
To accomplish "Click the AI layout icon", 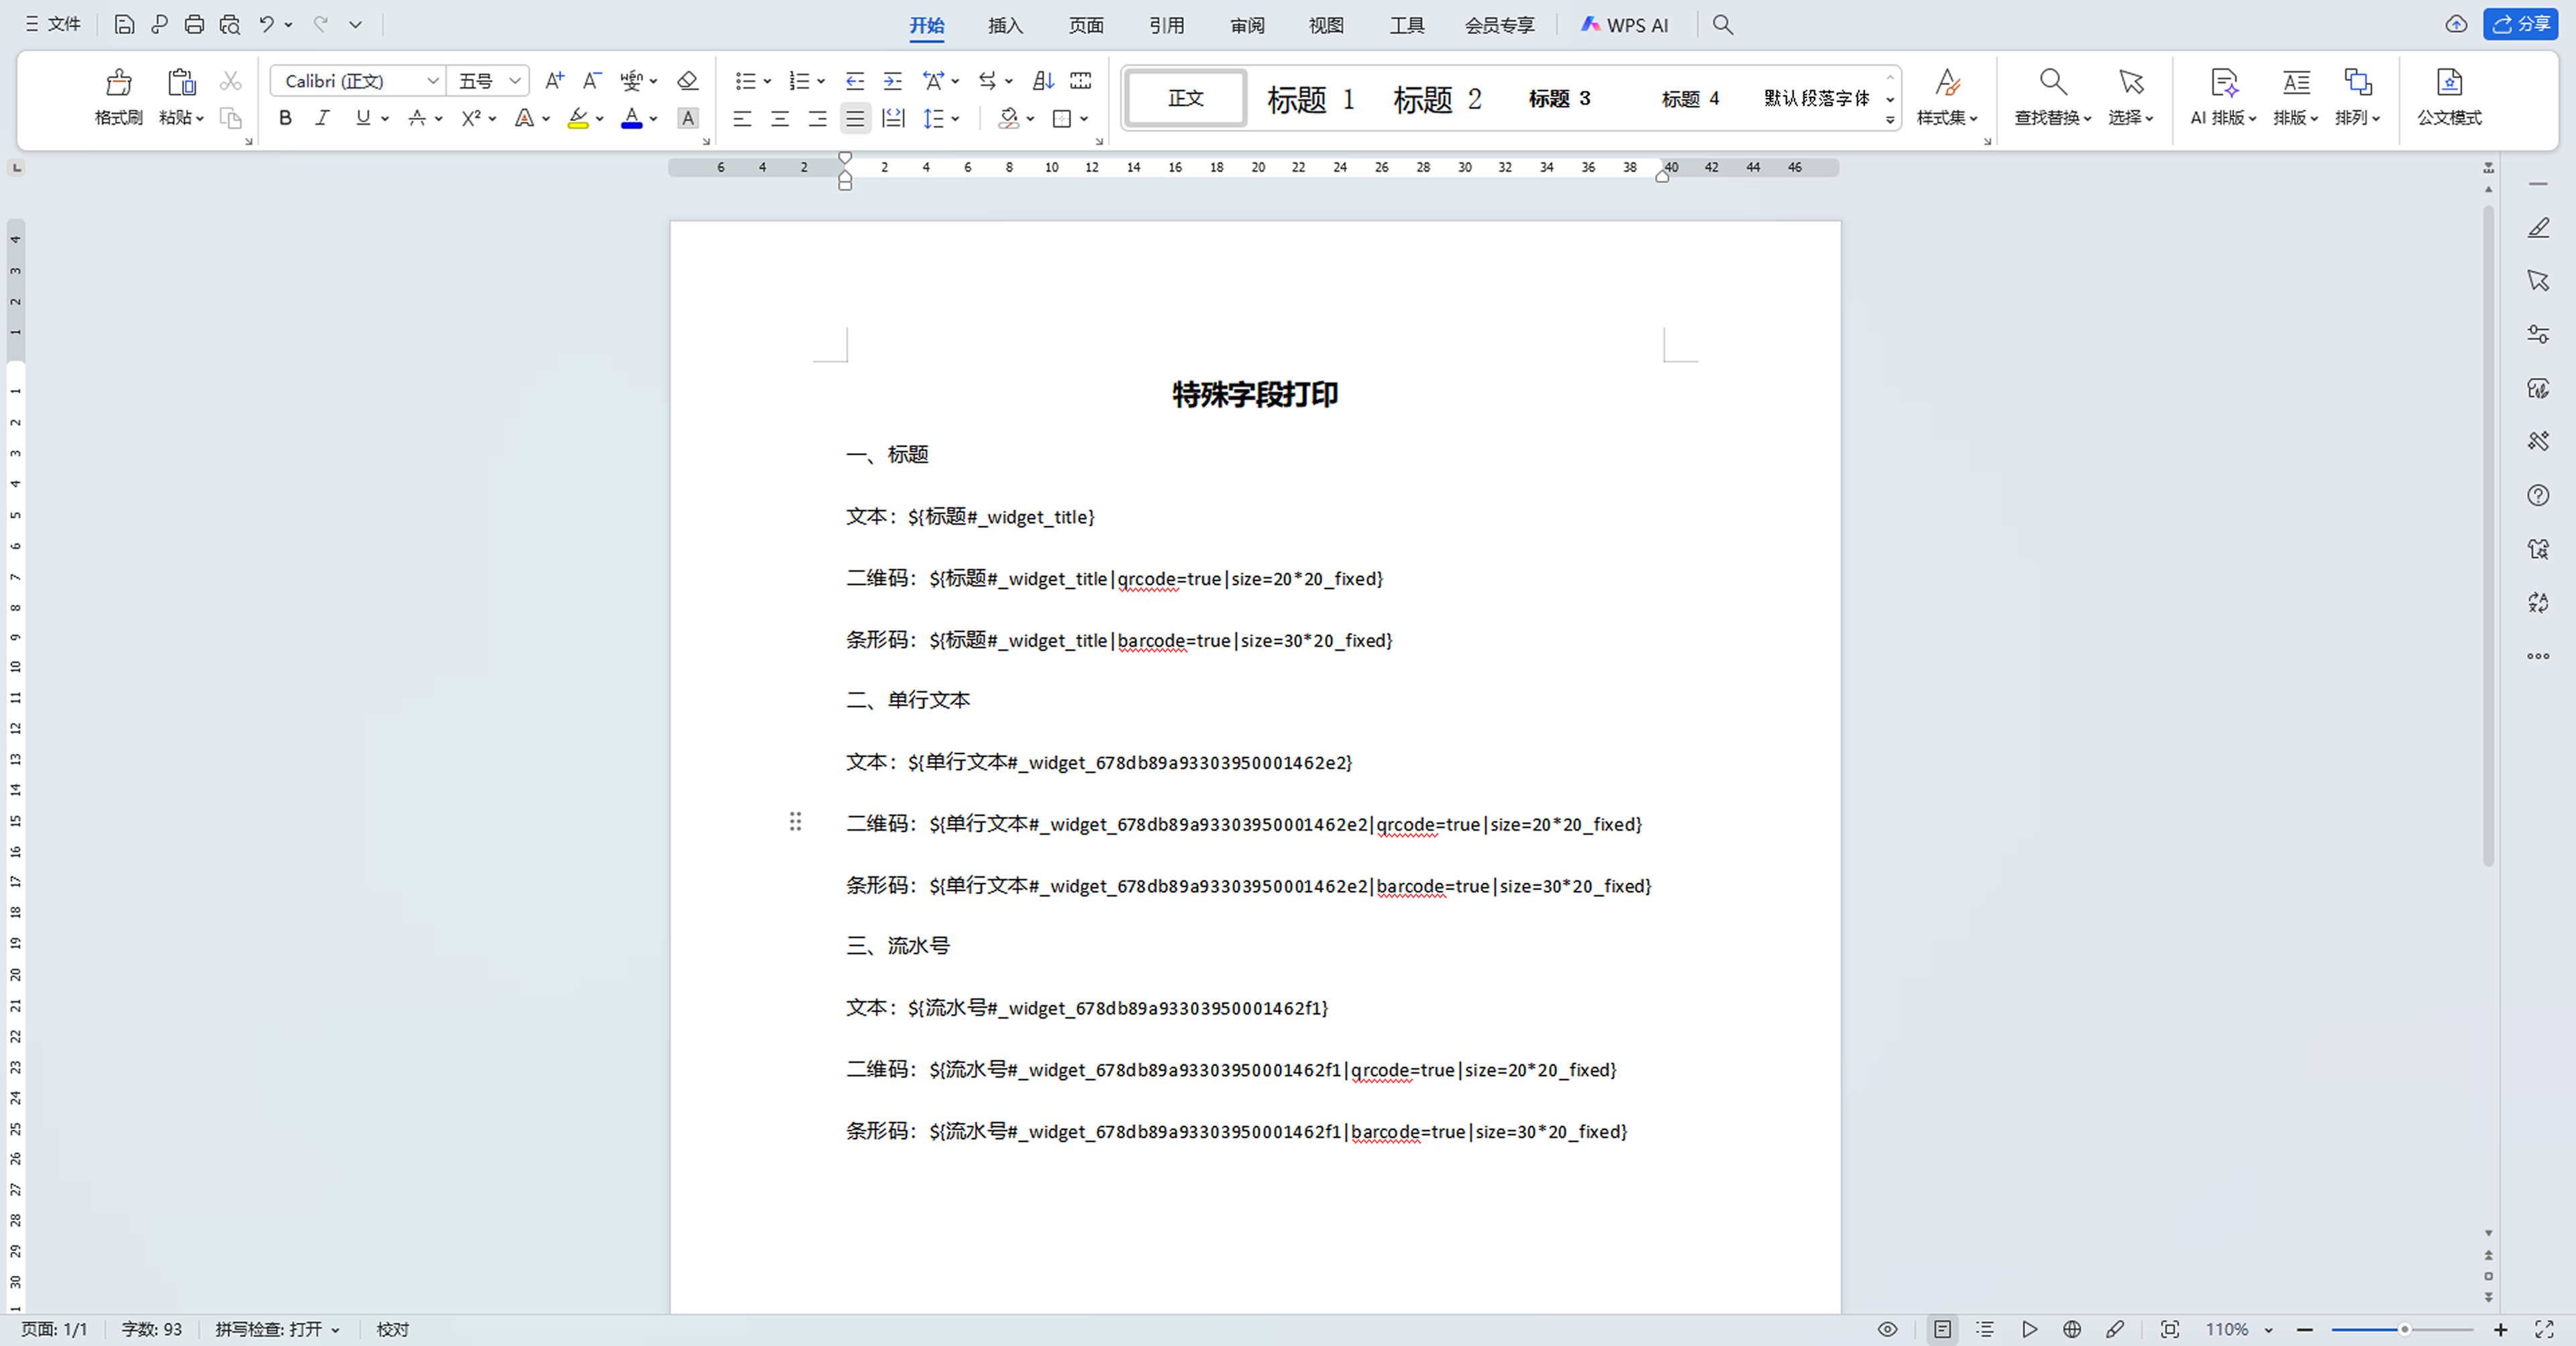I will tap(2223, 83).
